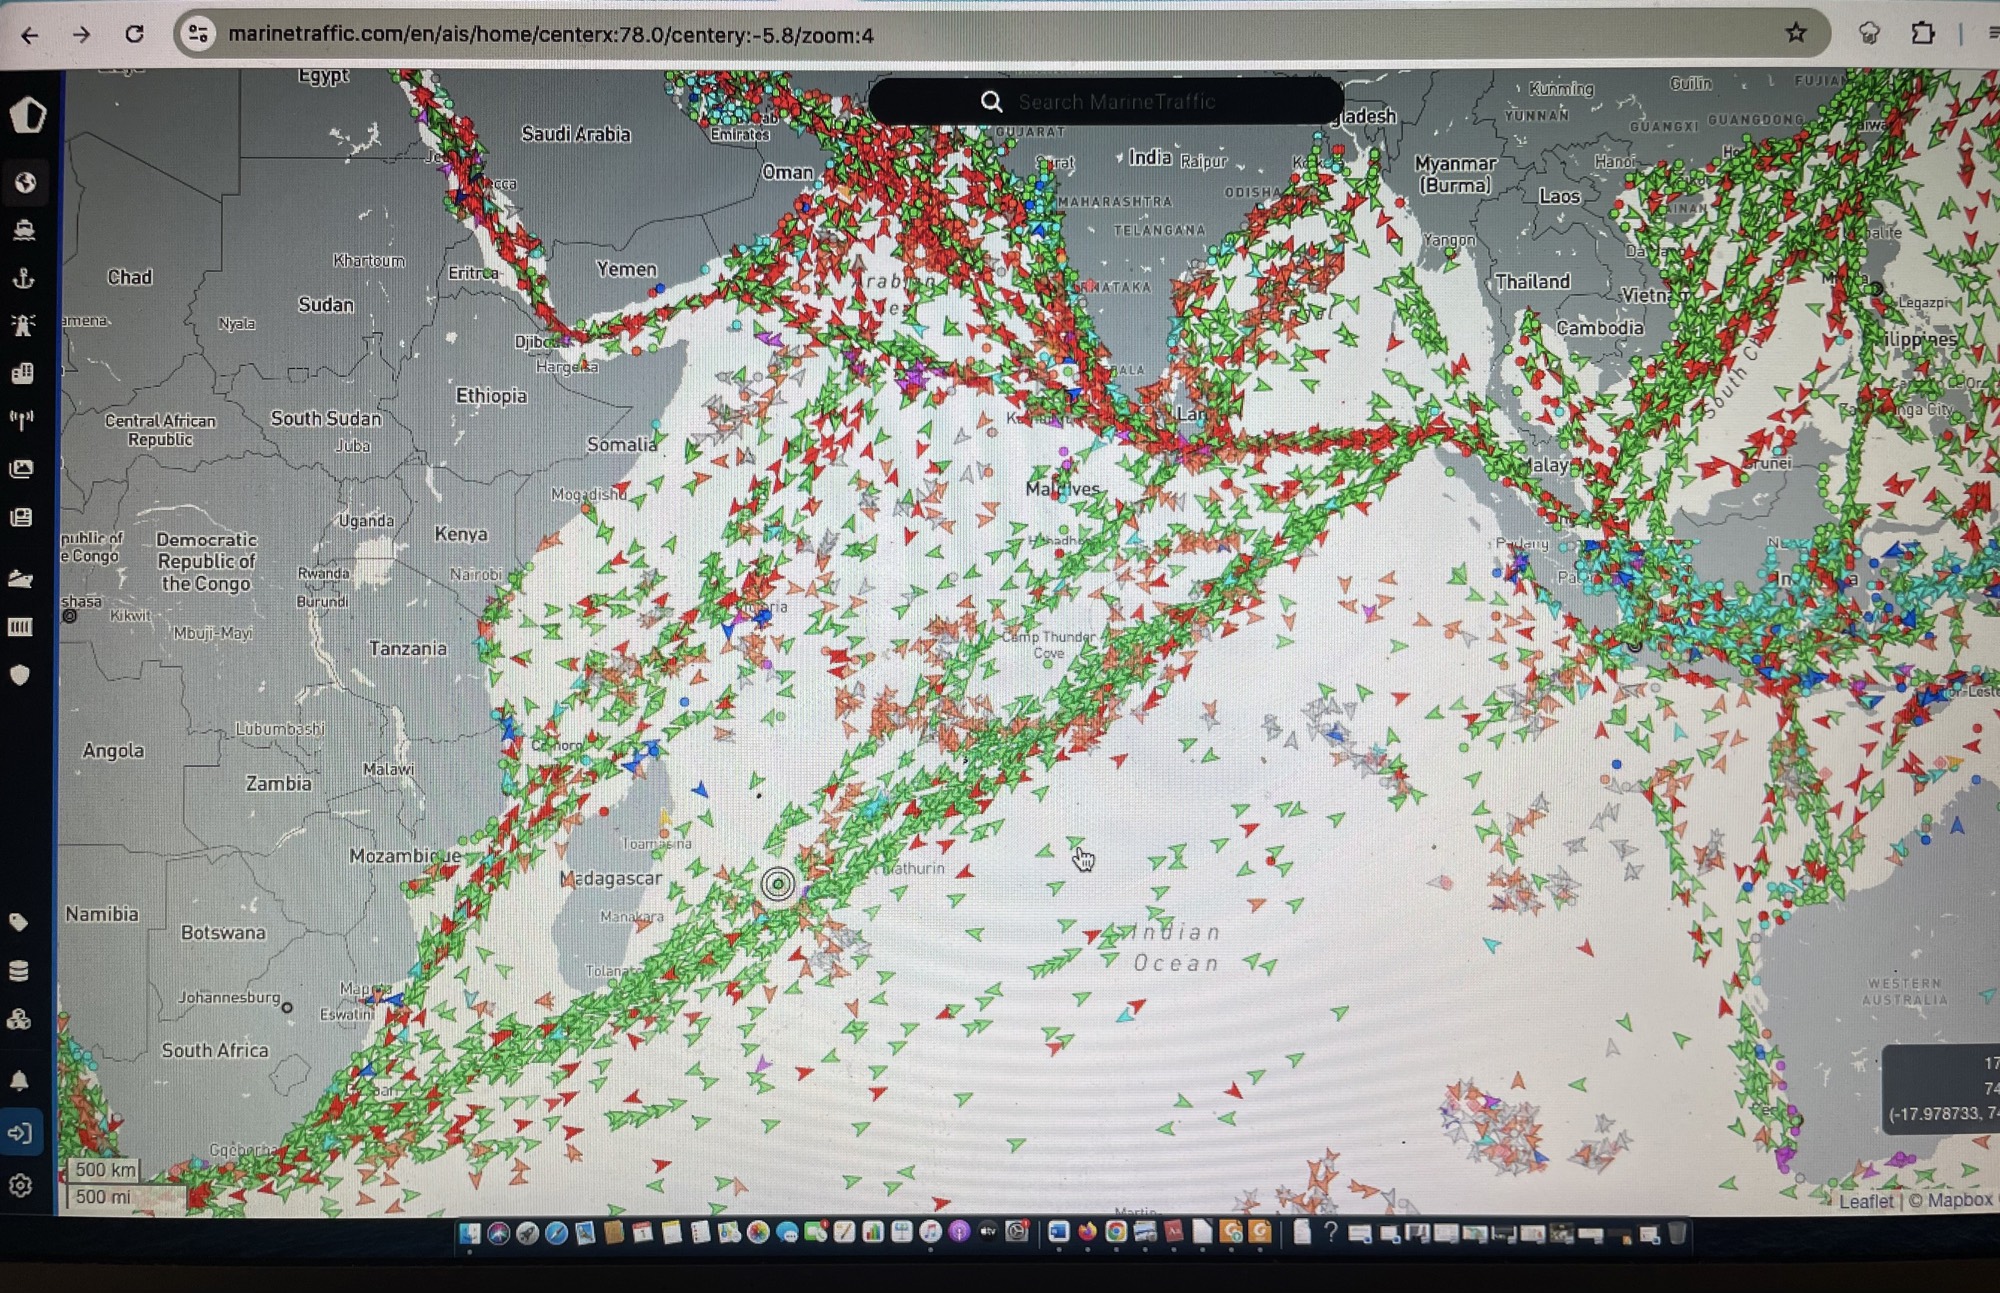Open the database stack icon in sidebar
The height and width of the screenshot is (1293, 2000).
coord(19,971)
